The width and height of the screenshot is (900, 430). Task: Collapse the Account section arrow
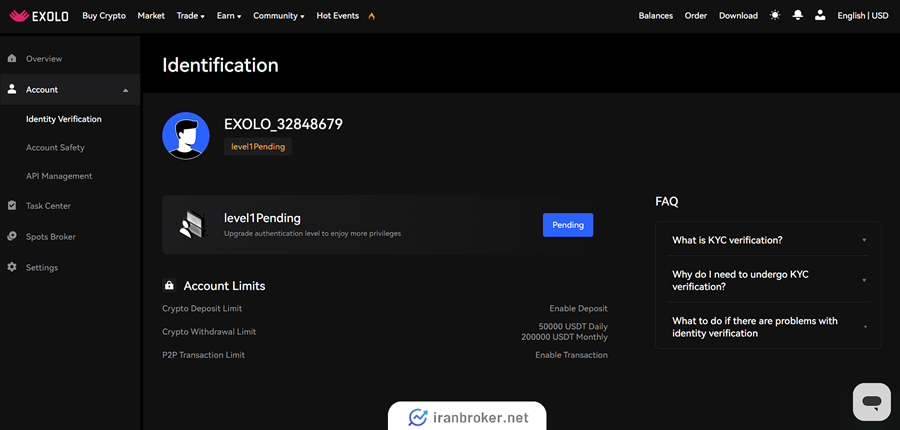click(126, 90)
